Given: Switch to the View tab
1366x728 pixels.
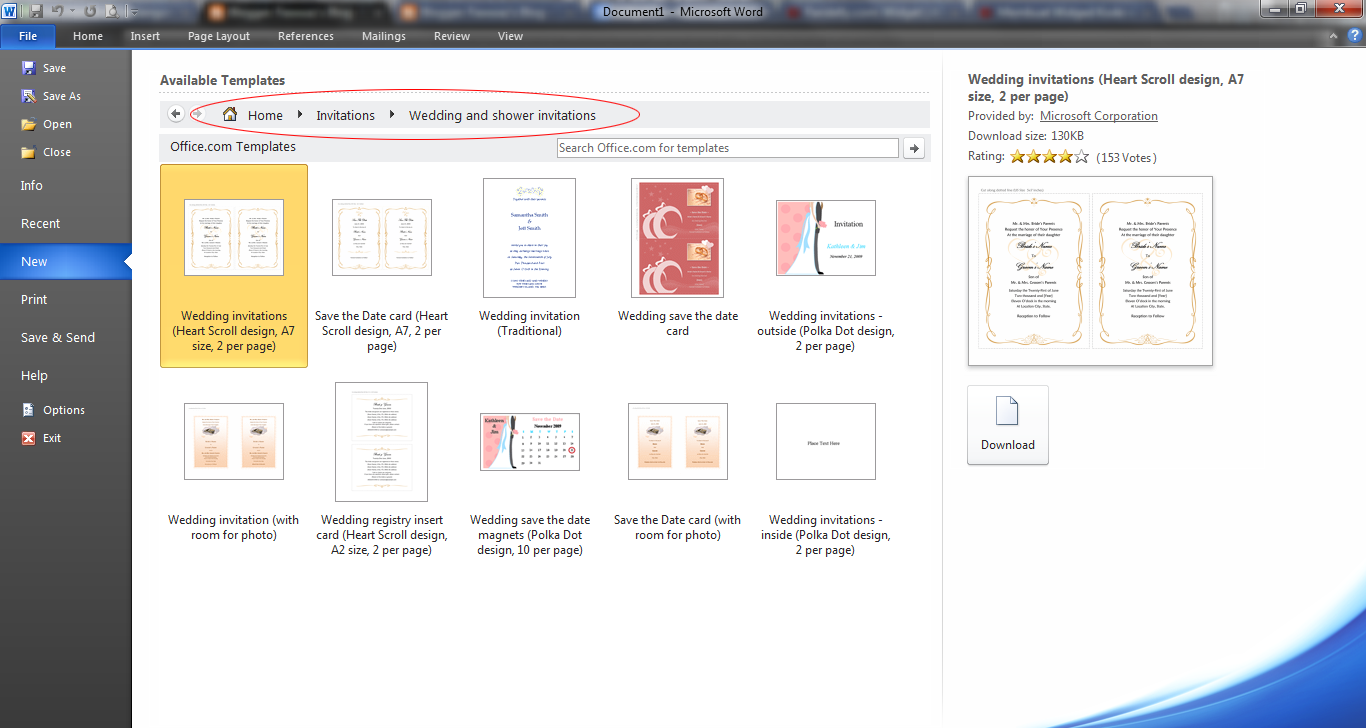Looking at the screenshot, I should (510, 36).
